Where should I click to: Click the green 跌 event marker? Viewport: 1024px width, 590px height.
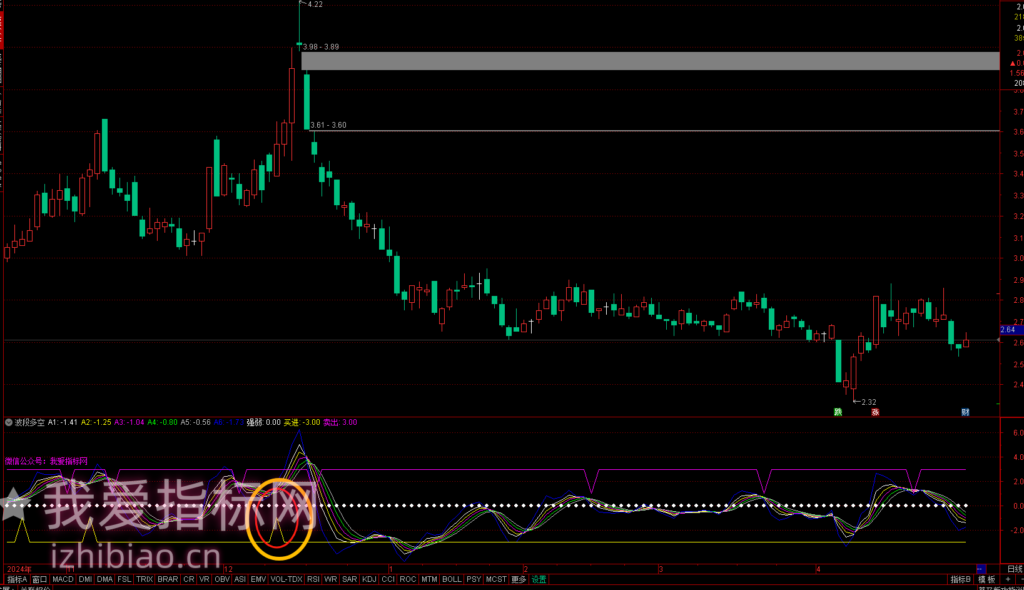[838, 412]
